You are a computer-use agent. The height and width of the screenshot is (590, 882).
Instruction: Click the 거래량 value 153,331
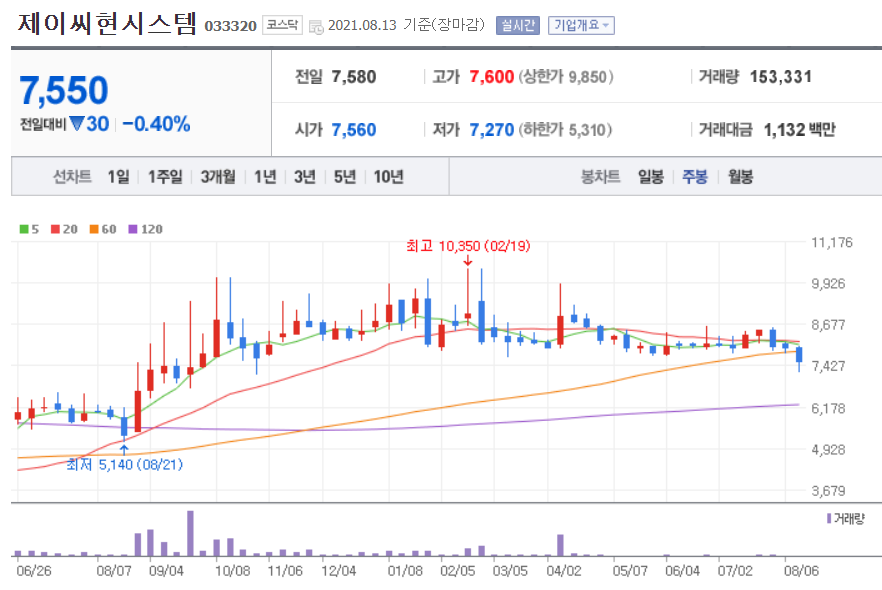[781, 76]
